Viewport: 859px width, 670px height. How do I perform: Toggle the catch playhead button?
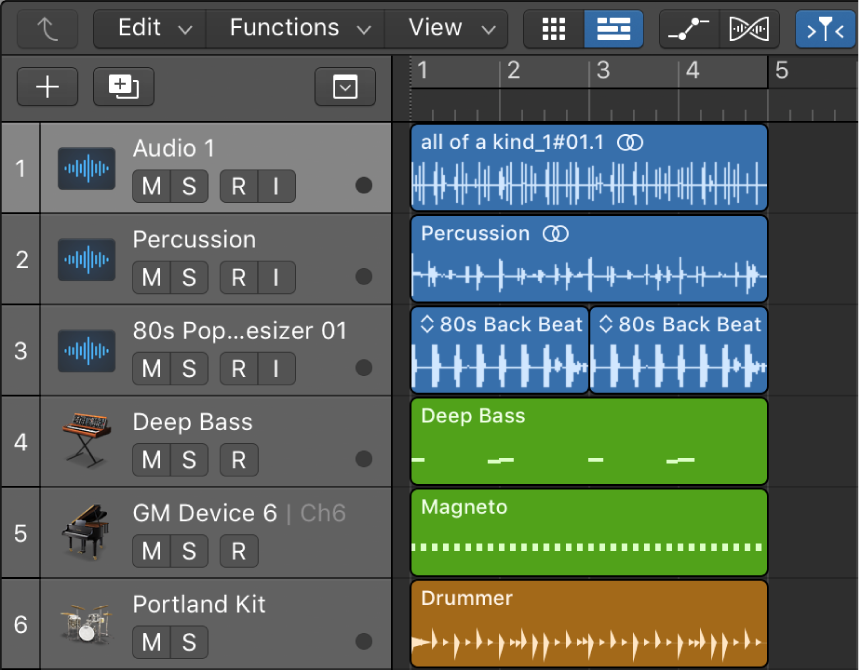coord(825,28)
